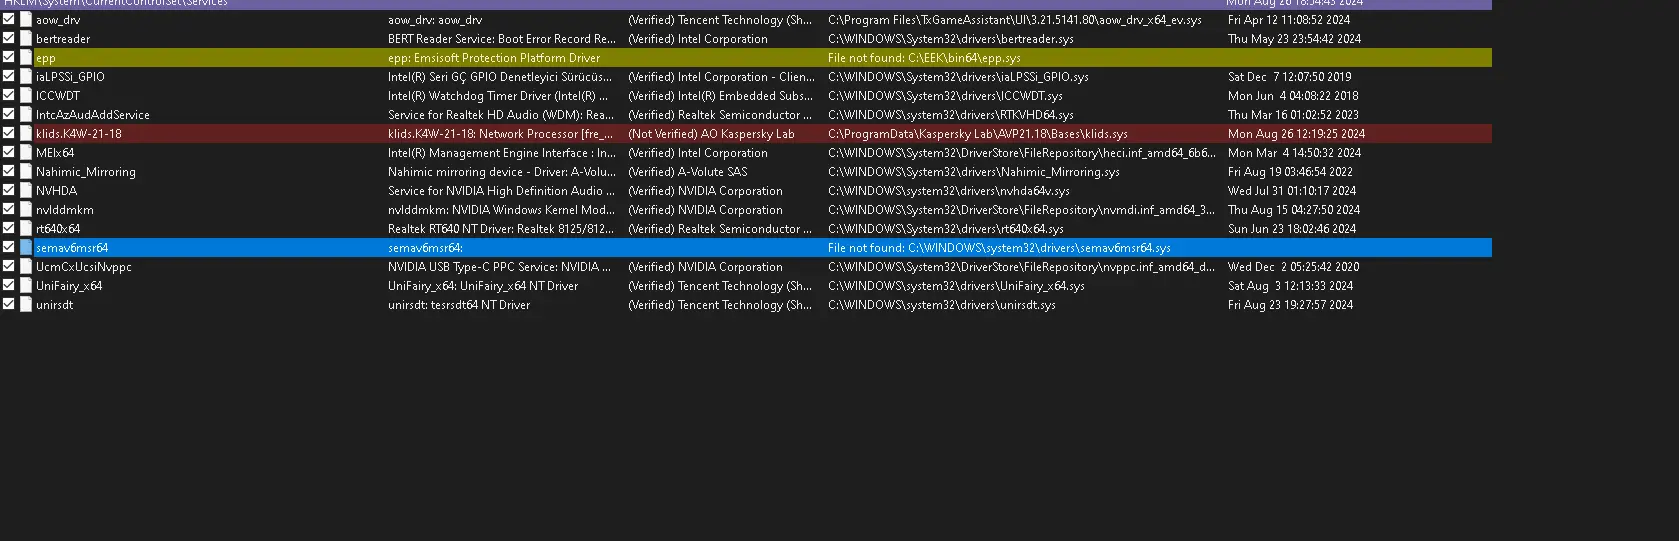Disable the IntcAzAudAddService checkbox

pos(9,114)
